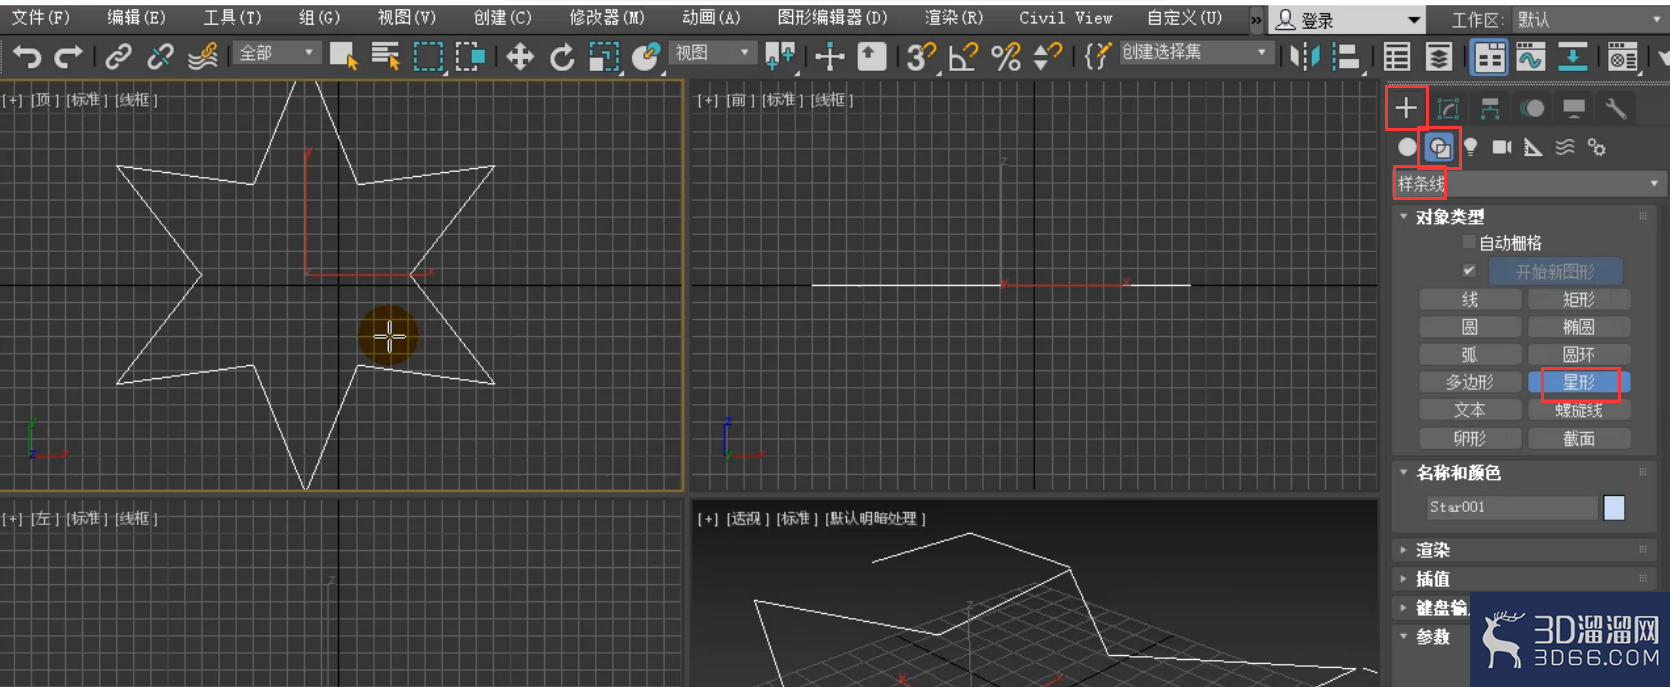Switch to the Utilities wrench tab
1670x687 pixels.
1616,108
